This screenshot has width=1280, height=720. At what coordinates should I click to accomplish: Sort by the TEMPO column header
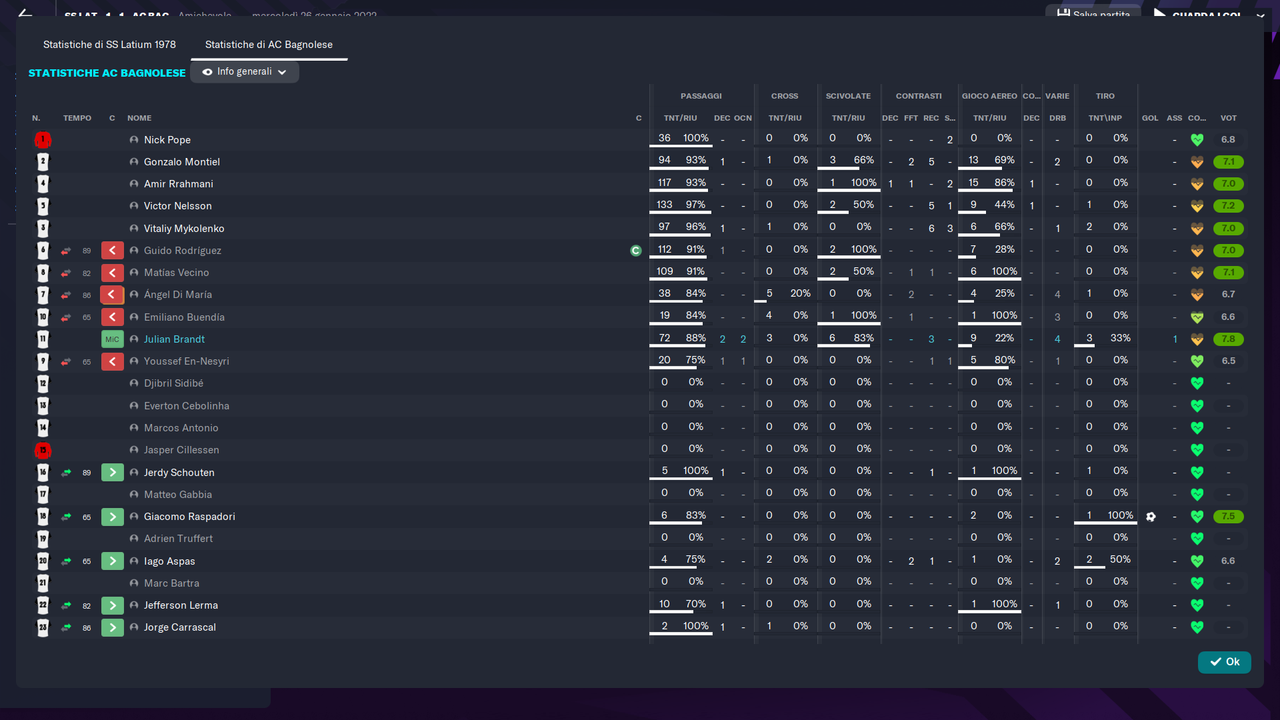[x=77, y=118]
